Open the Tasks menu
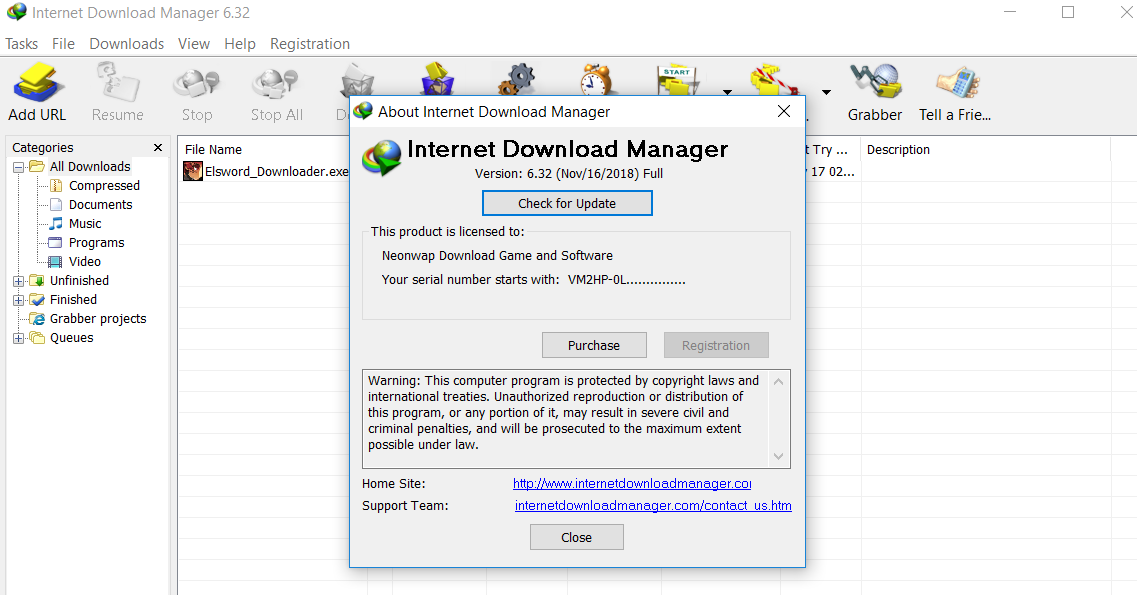1137x595 pixels. click(x=22, y=43)
